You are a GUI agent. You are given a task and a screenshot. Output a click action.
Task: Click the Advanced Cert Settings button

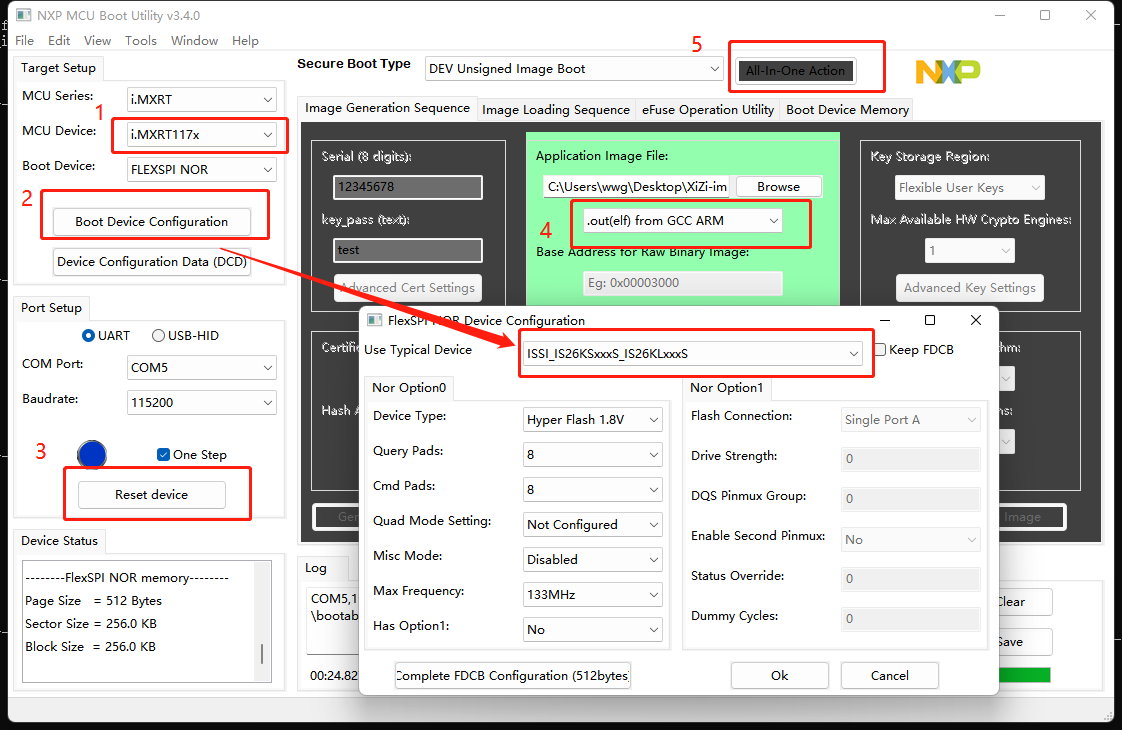point(408,288)
